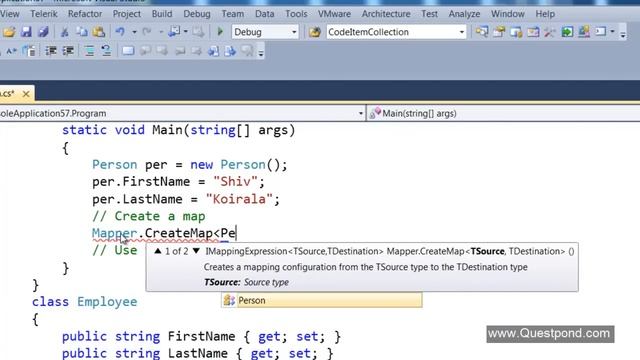
Task: Click the "// Create a map" comment
Action: click(x=149, y=216)
